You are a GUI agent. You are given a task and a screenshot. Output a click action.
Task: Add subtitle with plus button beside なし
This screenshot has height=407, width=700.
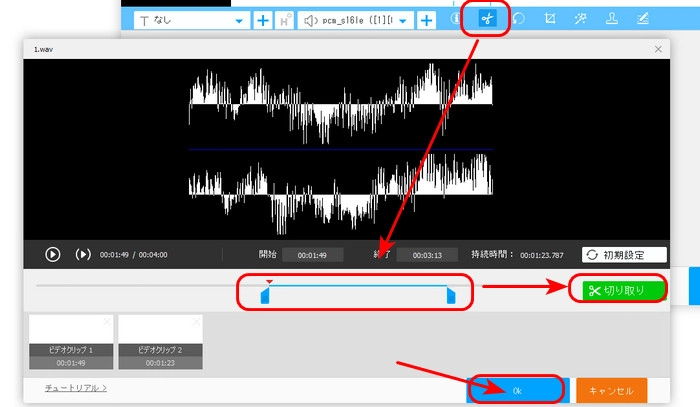pos(263,20)
